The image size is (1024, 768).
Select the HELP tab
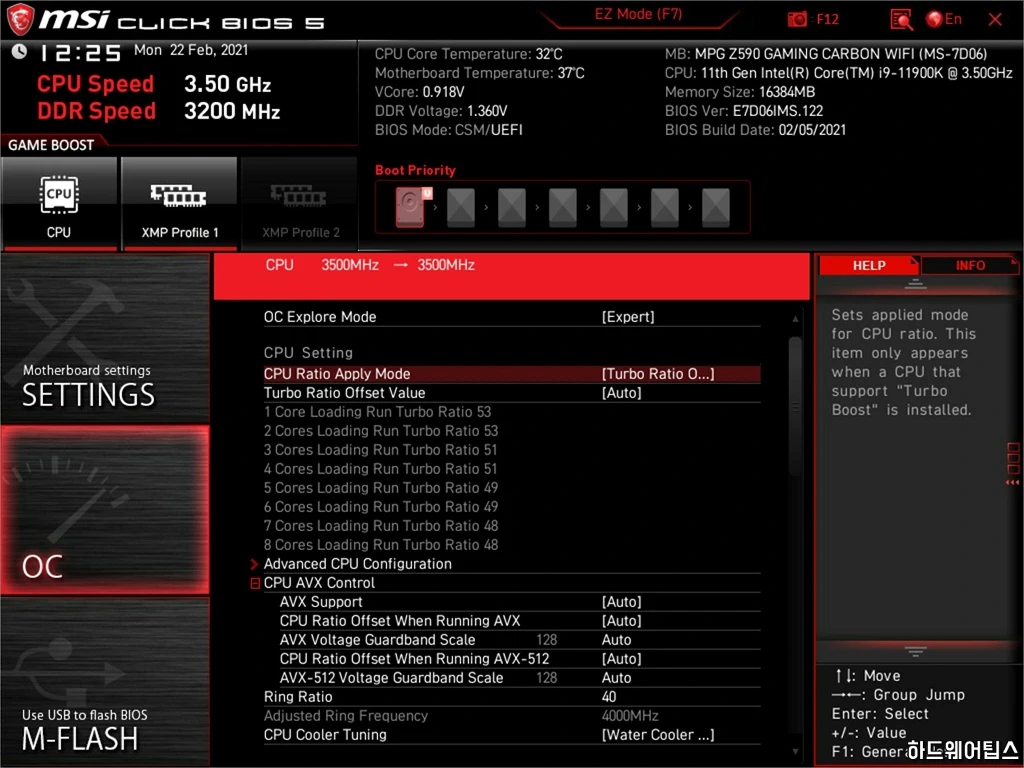tap(868, 265)
